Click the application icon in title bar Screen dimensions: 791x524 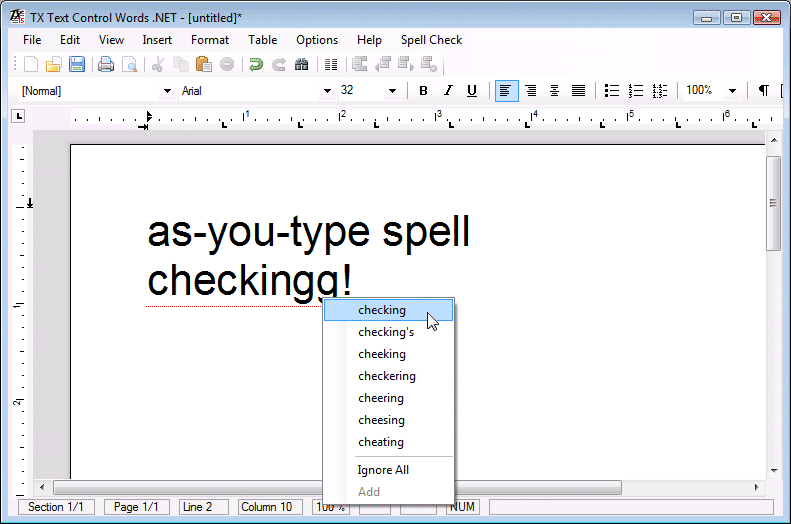tap(17, 17)
